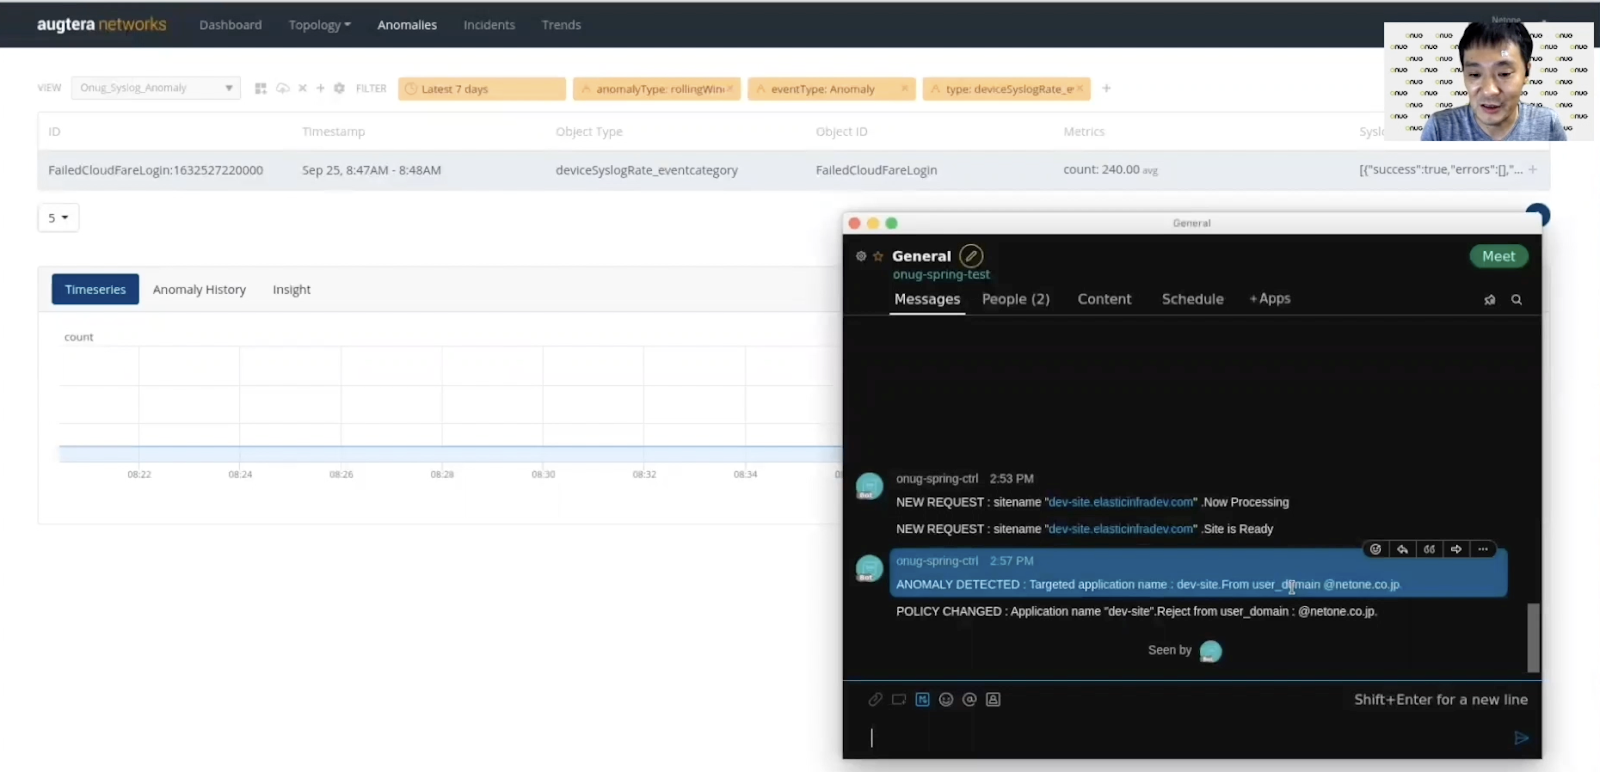Click the Seen by avatar icon
Image resolution: width=1600 pixels, height=772 pixels.
[x=1211, y=651]
